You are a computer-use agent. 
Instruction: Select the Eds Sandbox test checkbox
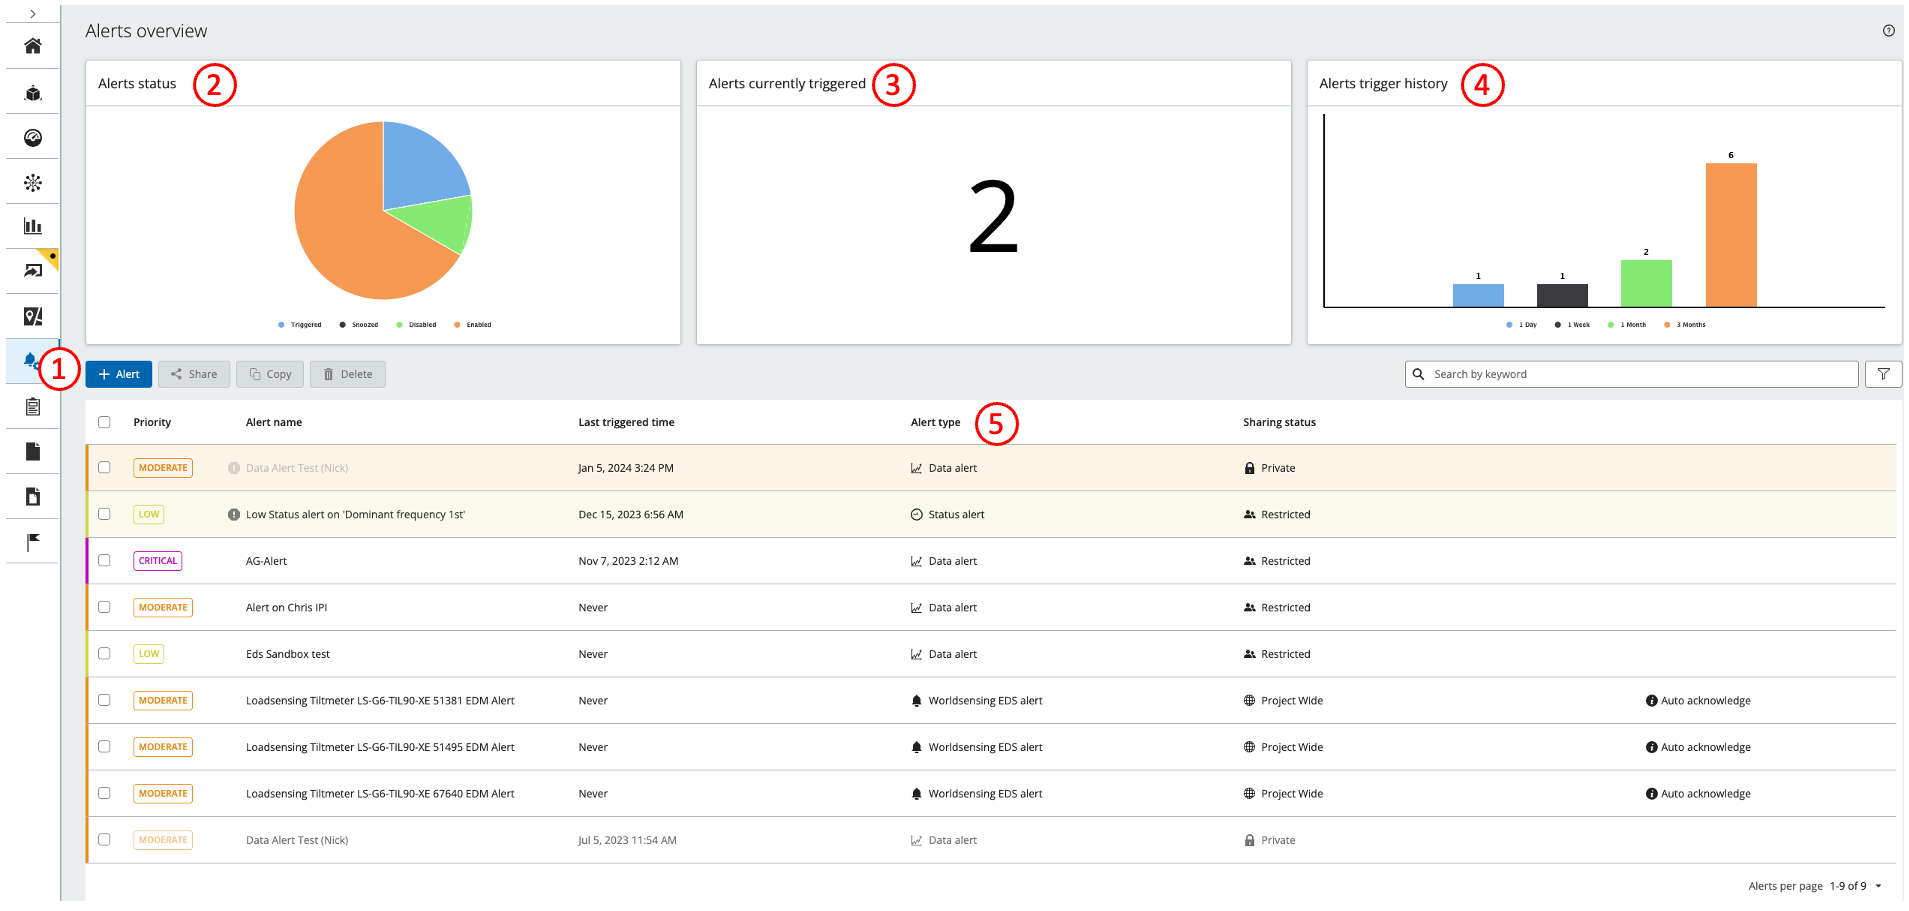(x=104, y=654)
